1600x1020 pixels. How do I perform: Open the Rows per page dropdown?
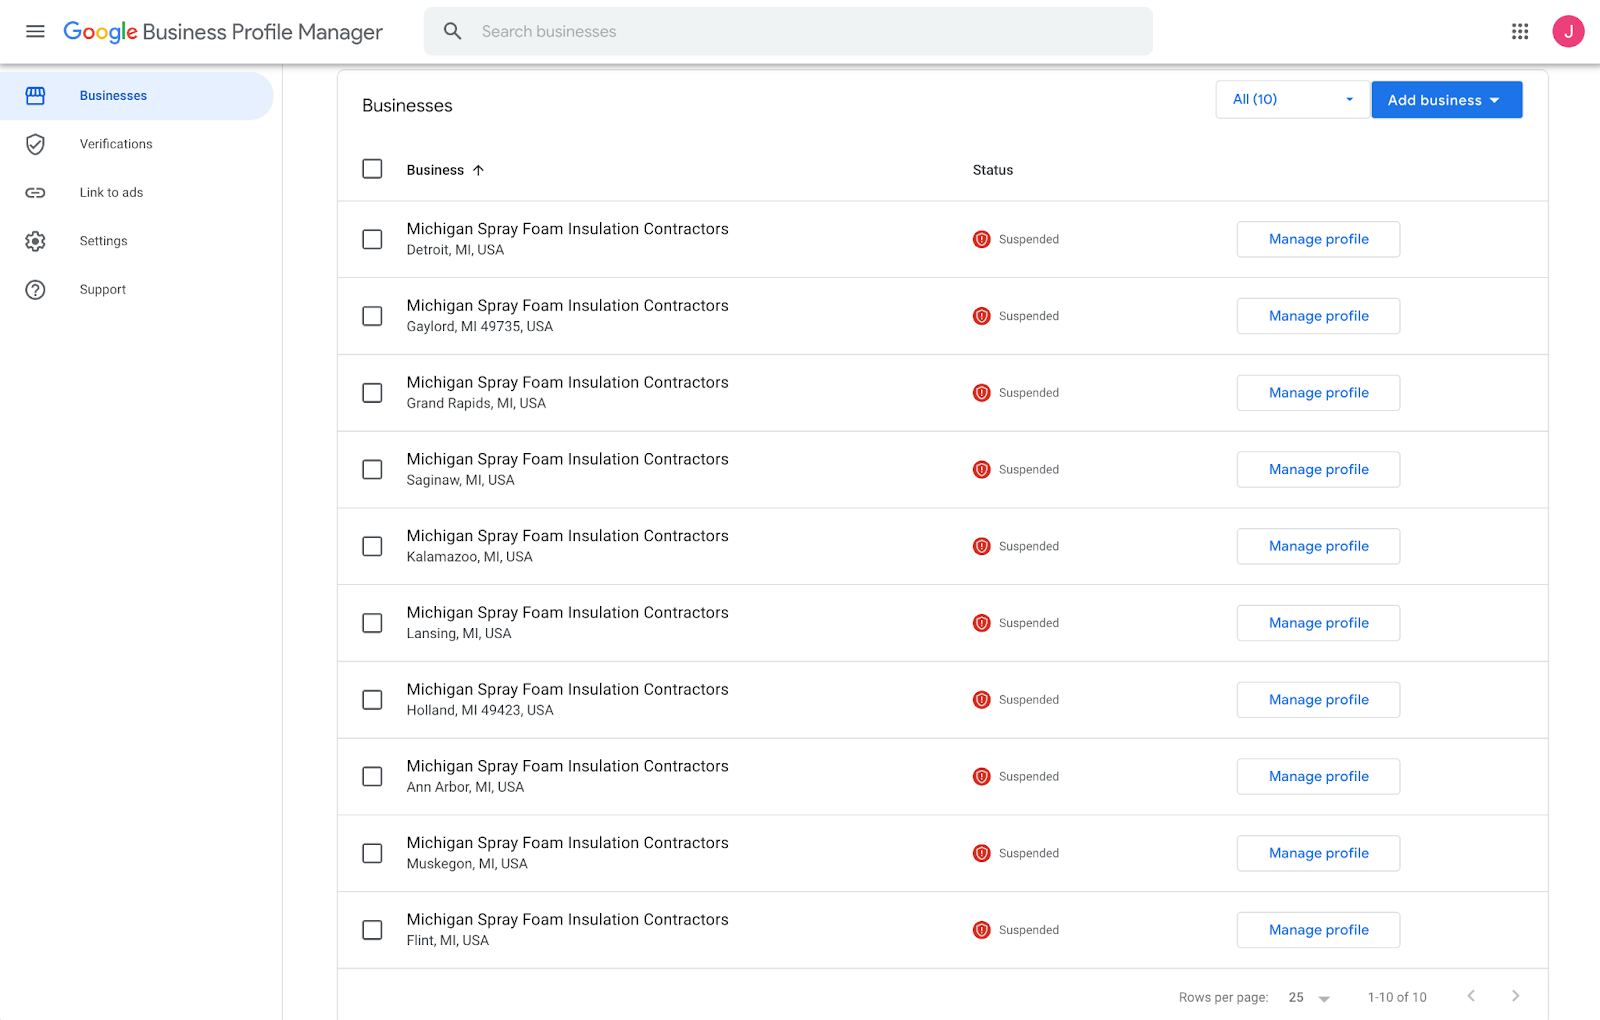pos(1309,997)
